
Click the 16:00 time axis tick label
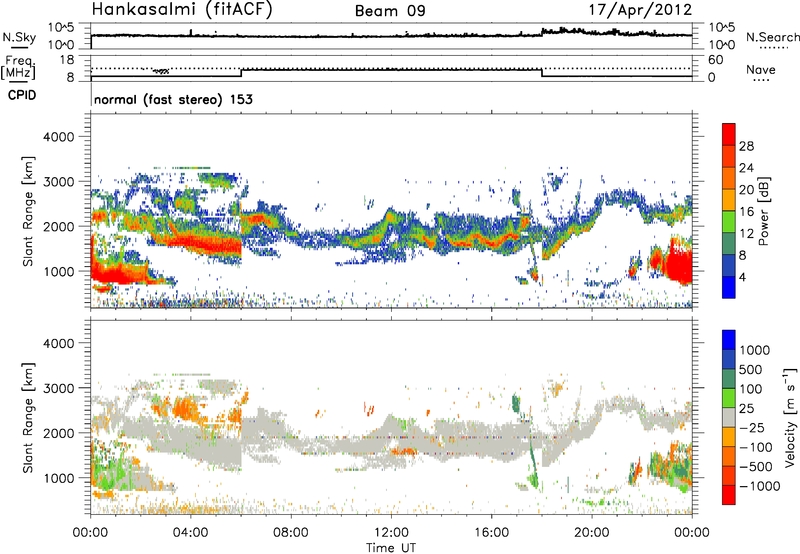coord(491,533)
